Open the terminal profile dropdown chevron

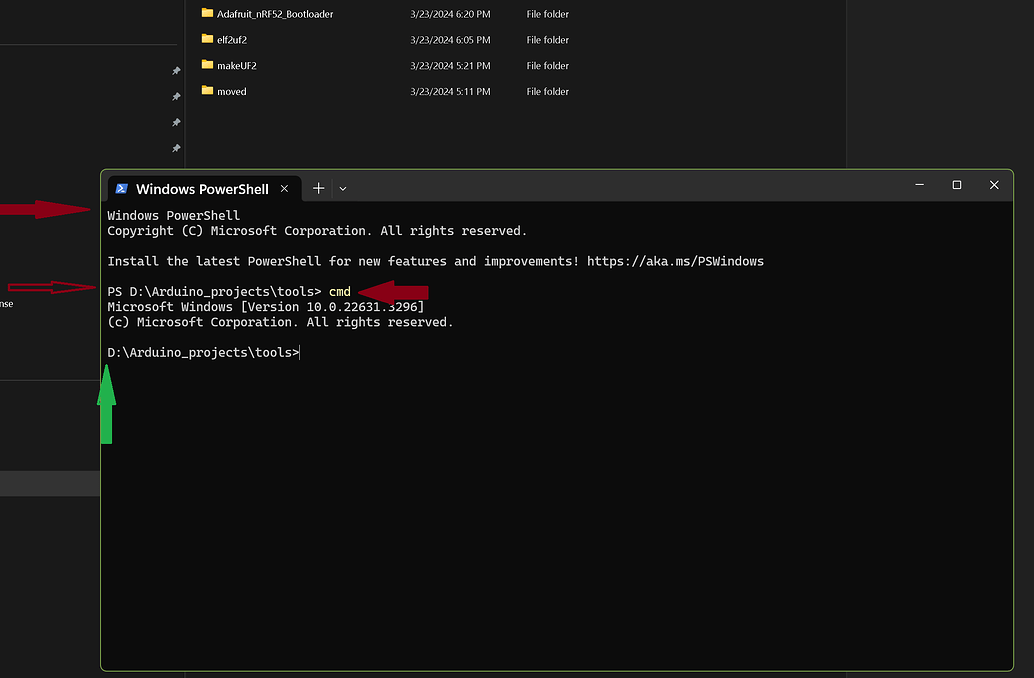pyautogui.click(x=342, y=188)
